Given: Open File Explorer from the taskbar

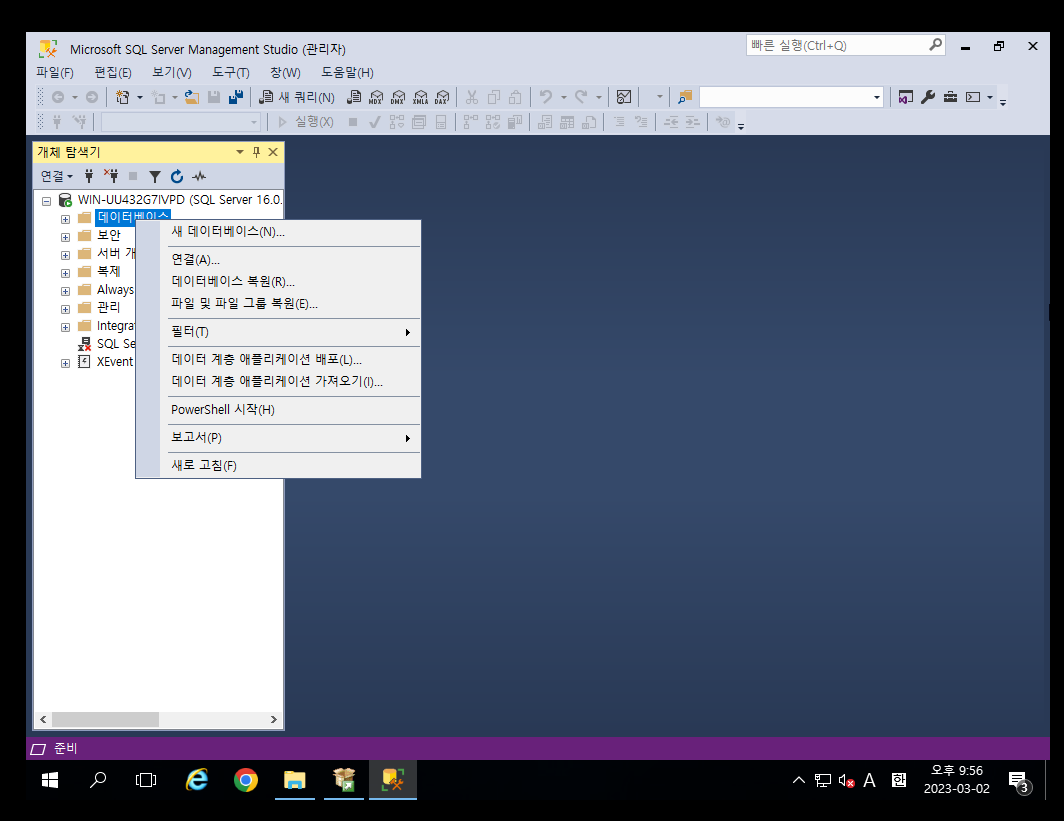Looking at the screenshot, I should click(294, 780).
